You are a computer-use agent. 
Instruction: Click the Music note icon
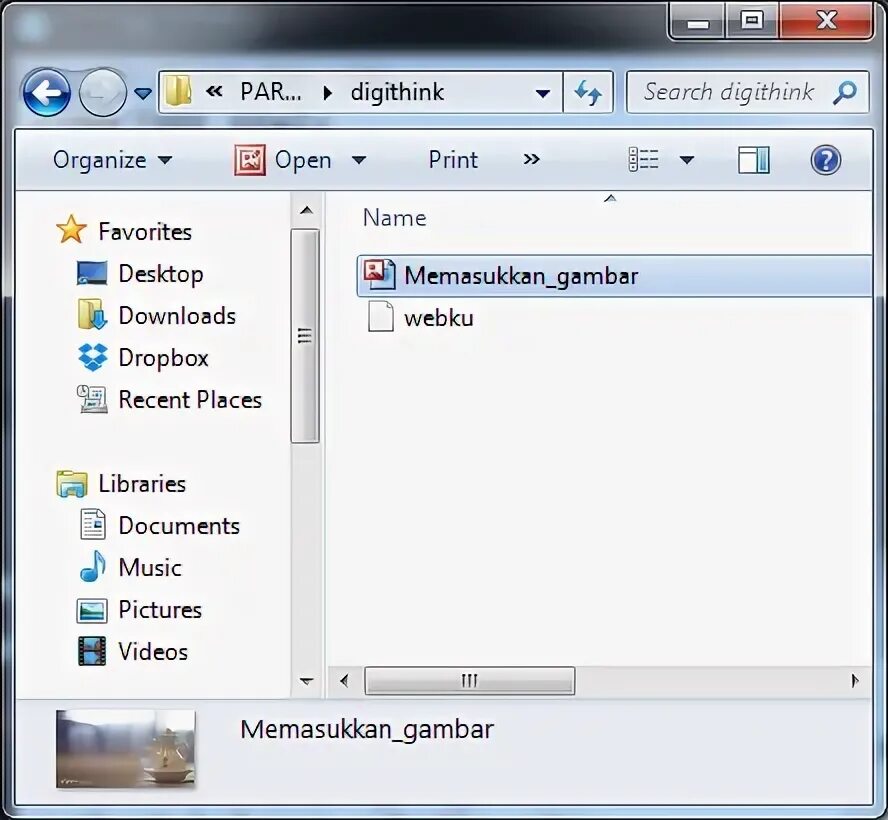click(x=93, y=566)
